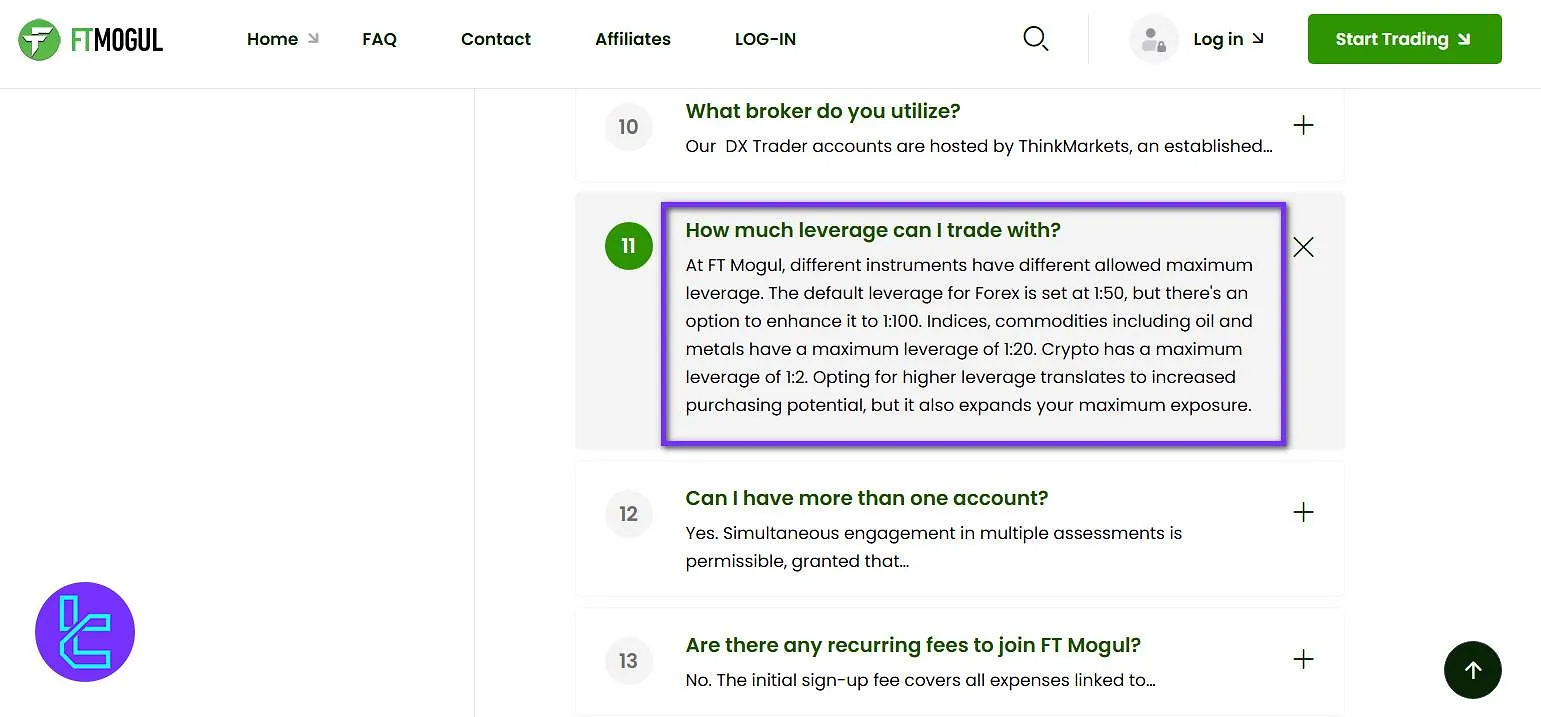This screenshot has width=1541, height=717.
Task: Click the scroll-to-top arrow button
Action: click(1473, 670)
